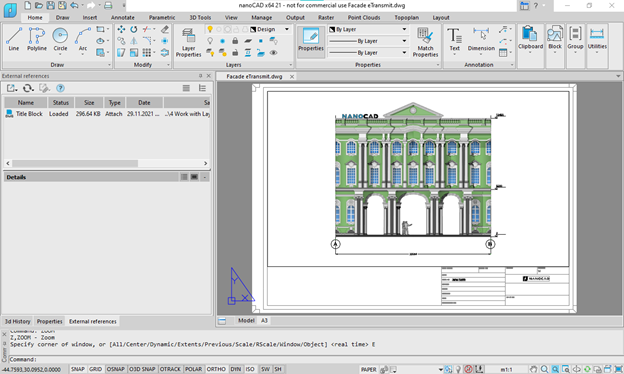Select the Line drawing tool
The height and width of the screenshot is (374, 624).
click(14, 39)
